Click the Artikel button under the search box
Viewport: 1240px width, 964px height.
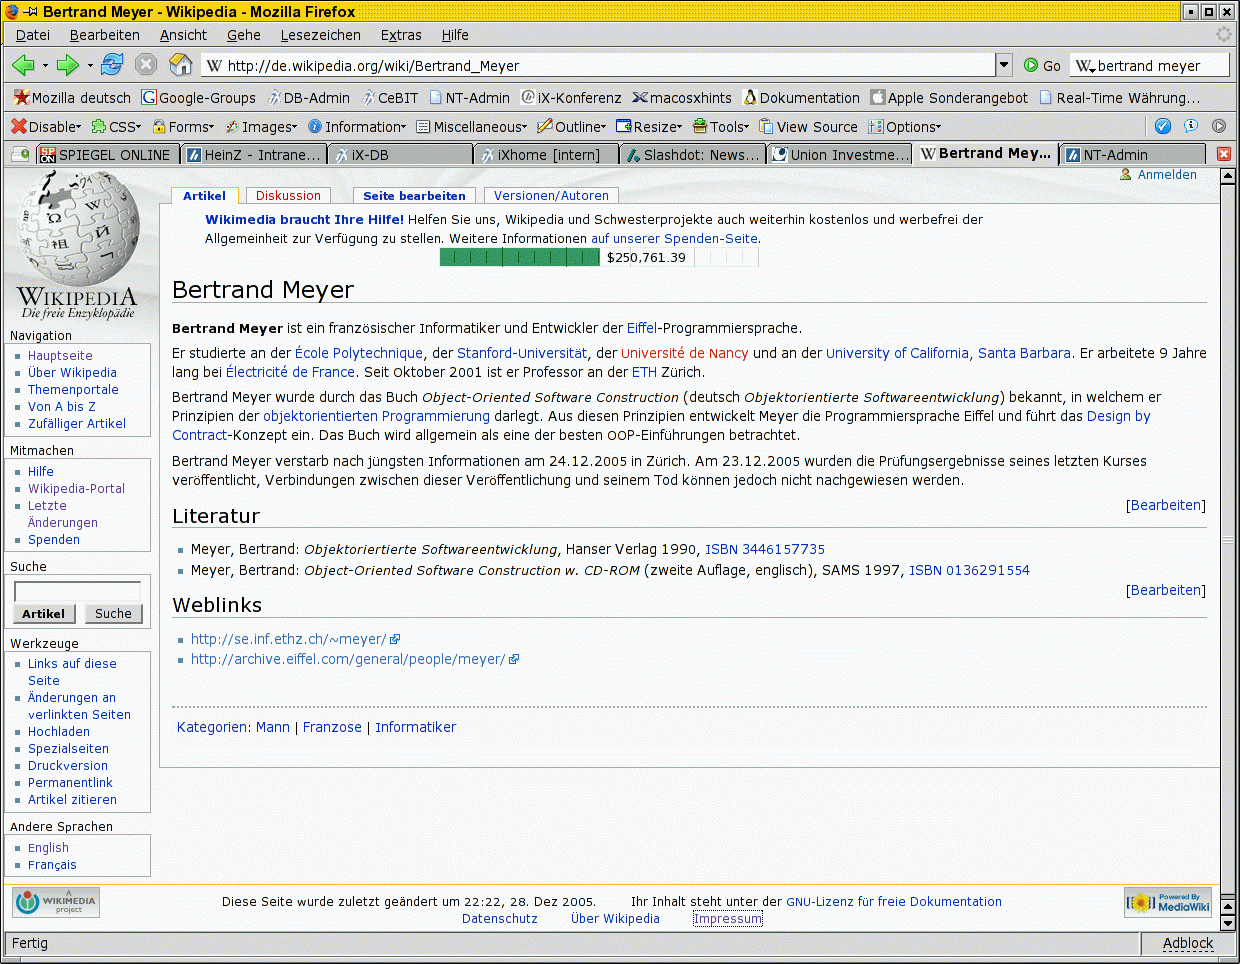click(44, 614)
